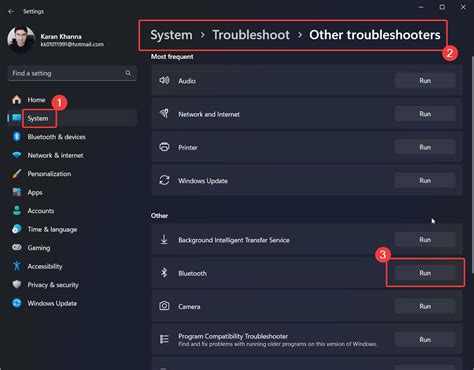The width and height of the screenshot is (474, 370).
Task: Open Apps settings
Action: (x=72, y=192)
